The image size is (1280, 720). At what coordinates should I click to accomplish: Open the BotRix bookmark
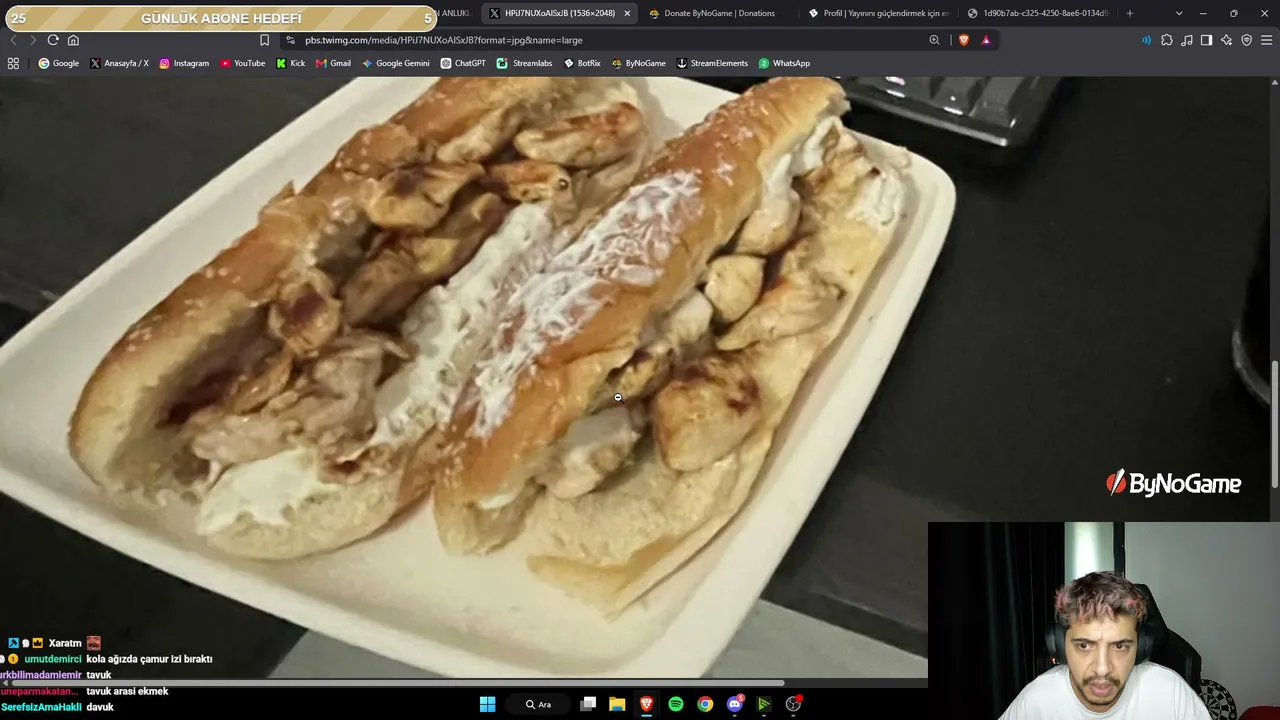coord(582,63)
